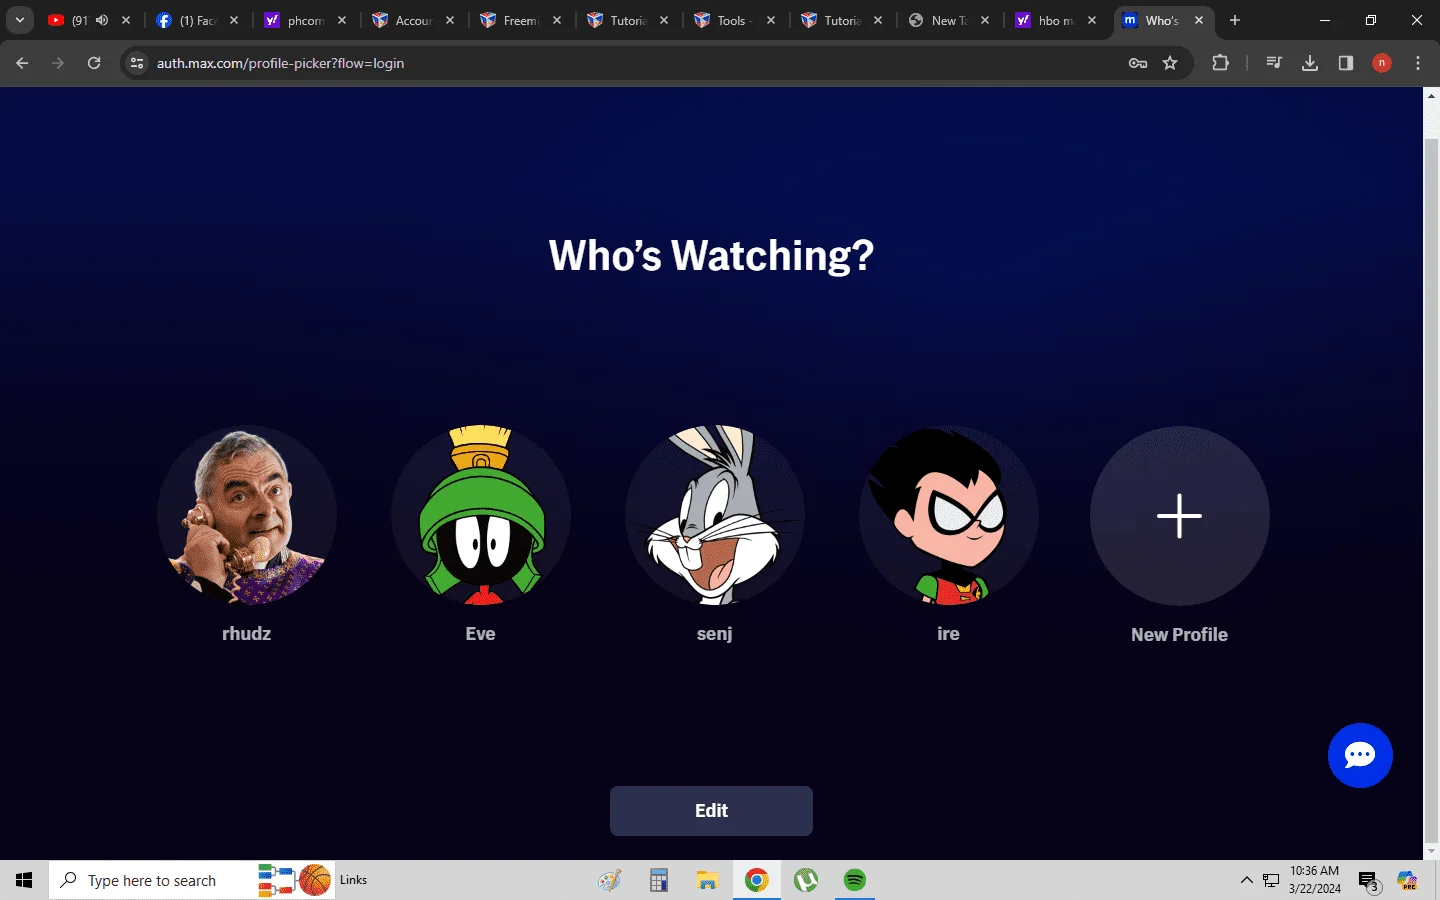Open Chrome Downloads icon
The image size is (1440, 900).
tap(1310, 63)
